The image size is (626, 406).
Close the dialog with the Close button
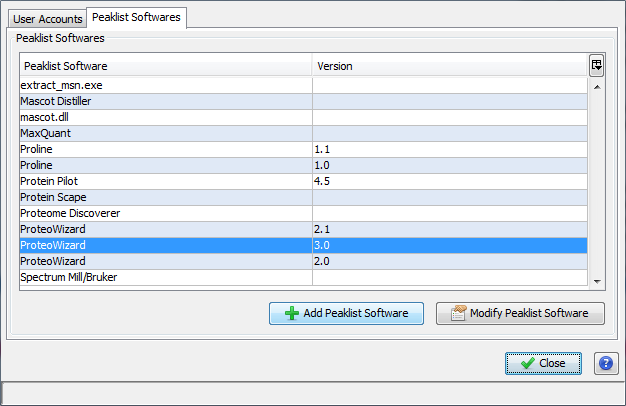pyautogui.click(x=543, y=363)
